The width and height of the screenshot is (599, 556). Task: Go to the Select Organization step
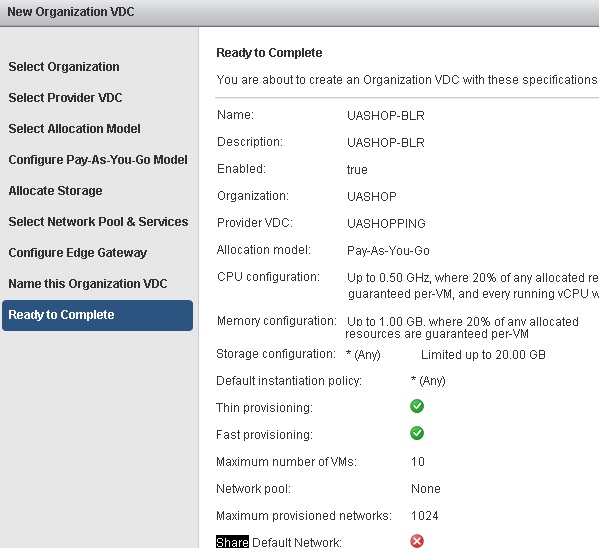64,67
